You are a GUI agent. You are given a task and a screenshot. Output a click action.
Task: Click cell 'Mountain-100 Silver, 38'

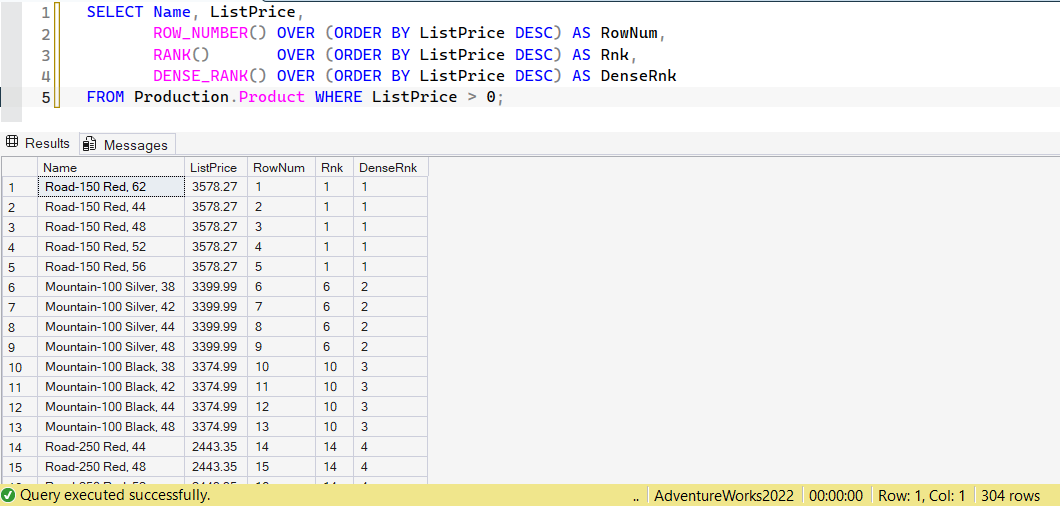pos(111,287)
